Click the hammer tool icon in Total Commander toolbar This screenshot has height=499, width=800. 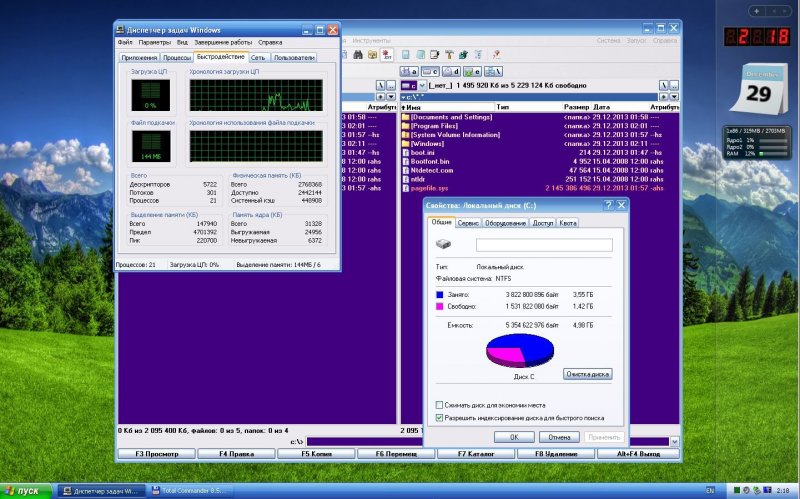[x=449, y=55]
